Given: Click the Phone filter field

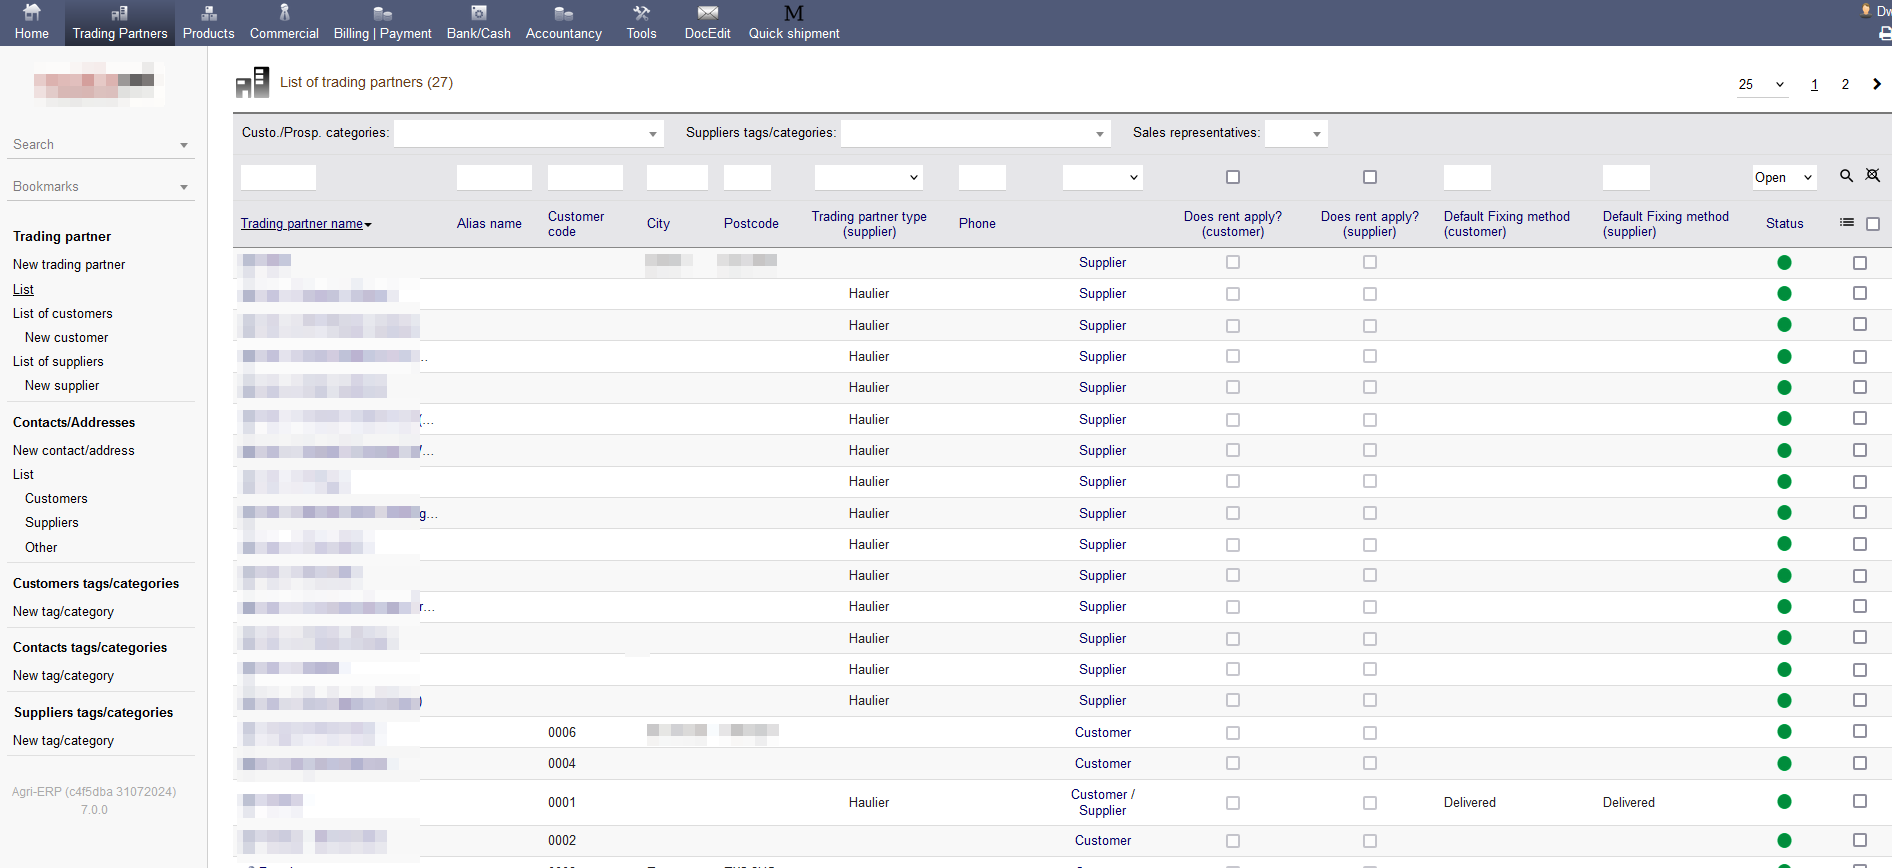Looking at the screenshot, I should pos(982,177).
